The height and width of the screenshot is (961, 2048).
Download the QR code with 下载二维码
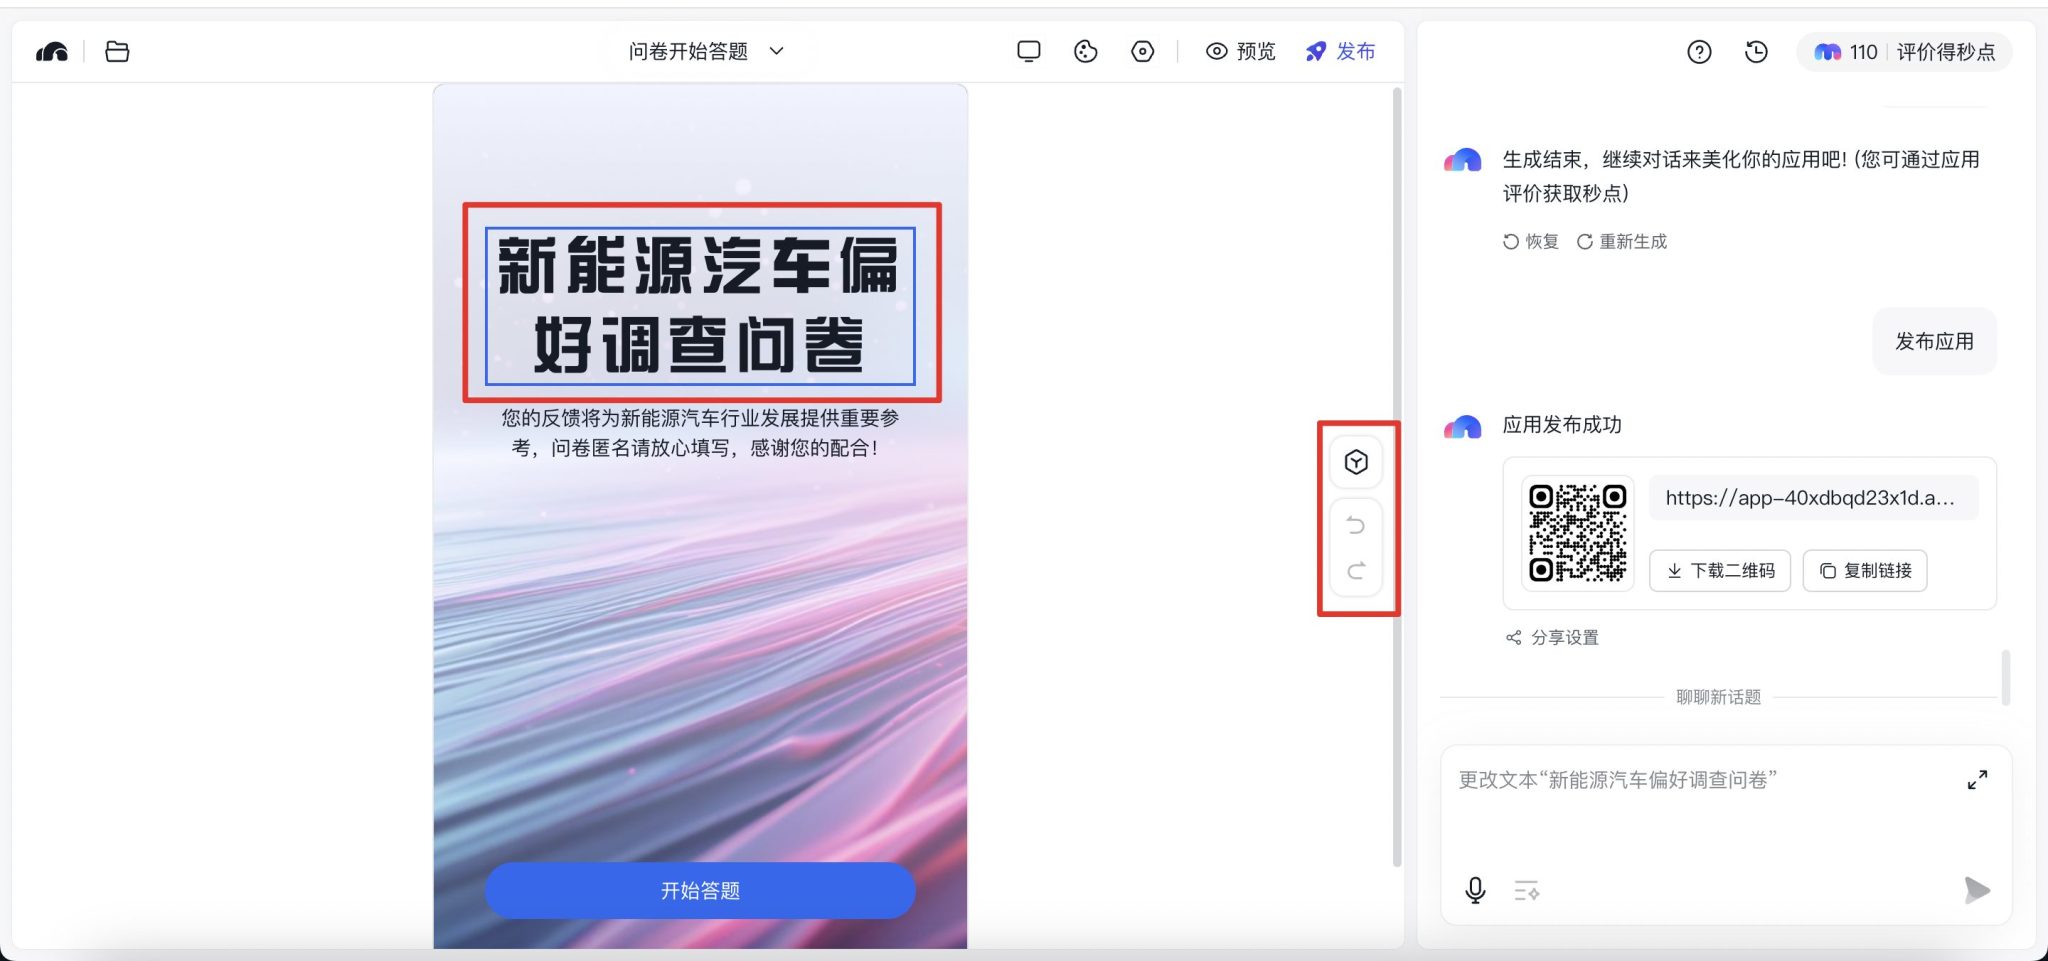[1719, 570]
